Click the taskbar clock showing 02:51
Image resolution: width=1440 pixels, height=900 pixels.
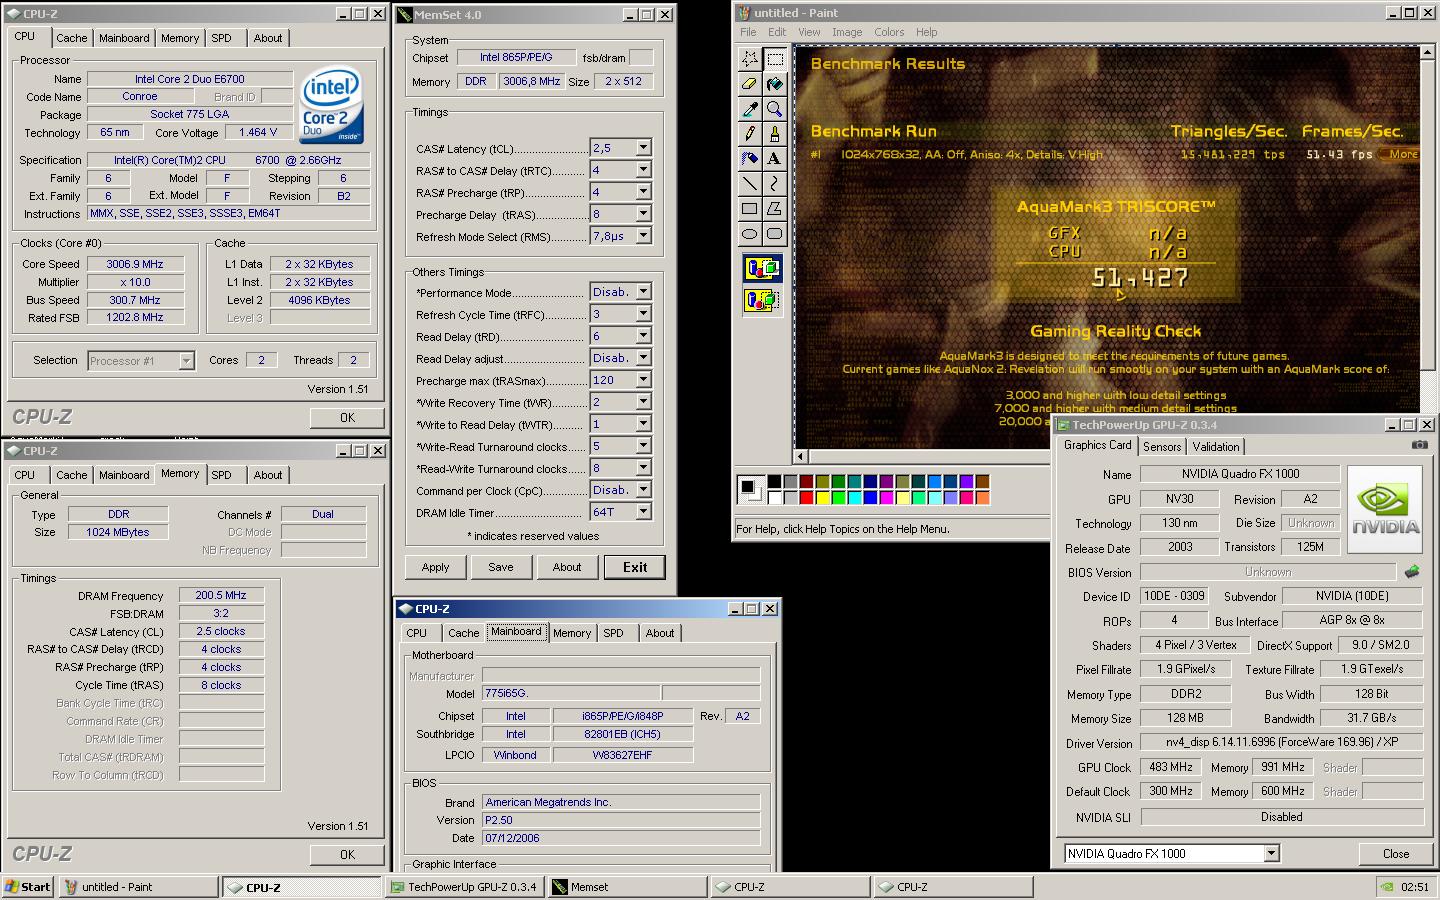pos(1414,887)
